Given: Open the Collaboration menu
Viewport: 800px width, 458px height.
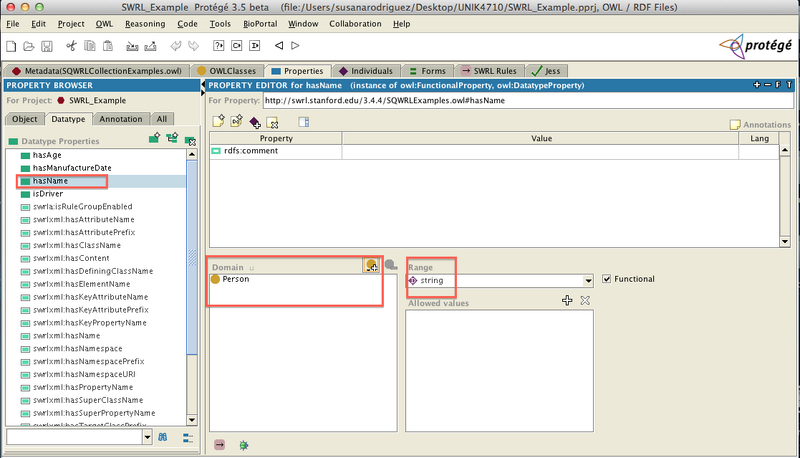Looking at the screenshot, I should pos(355,24).
